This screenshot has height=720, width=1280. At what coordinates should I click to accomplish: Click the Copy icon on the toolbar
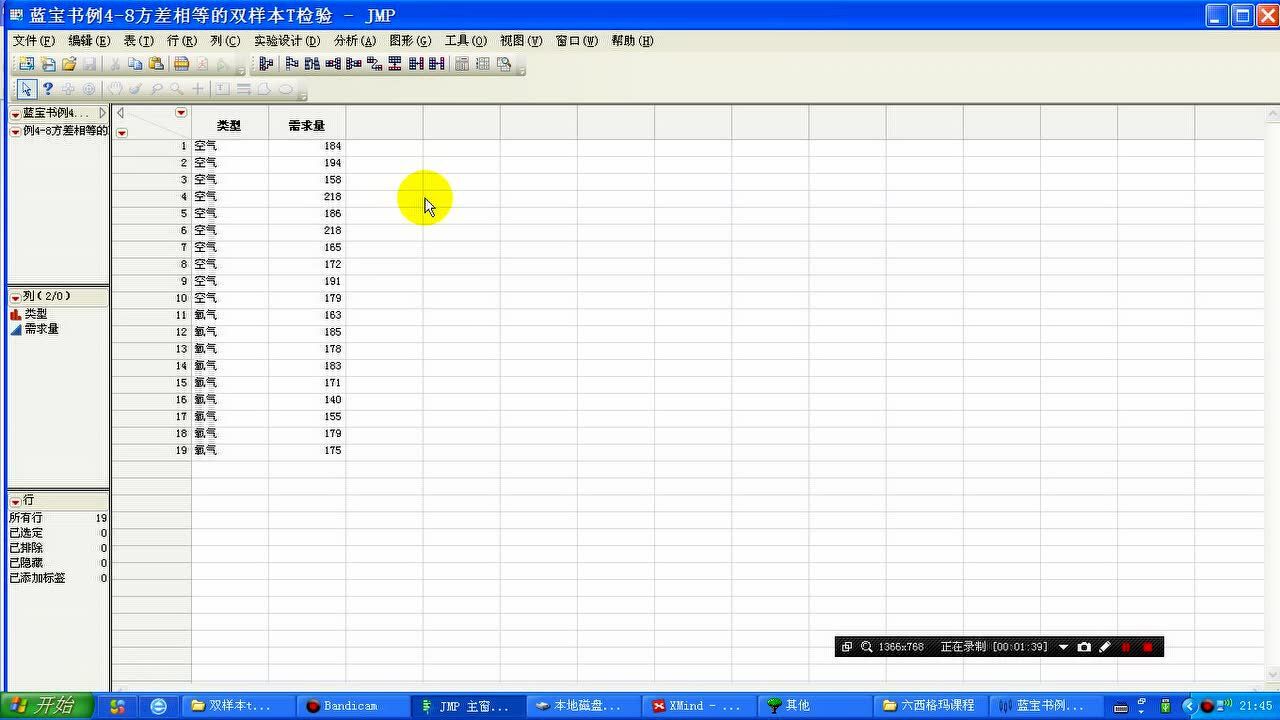tap(133, 63)
